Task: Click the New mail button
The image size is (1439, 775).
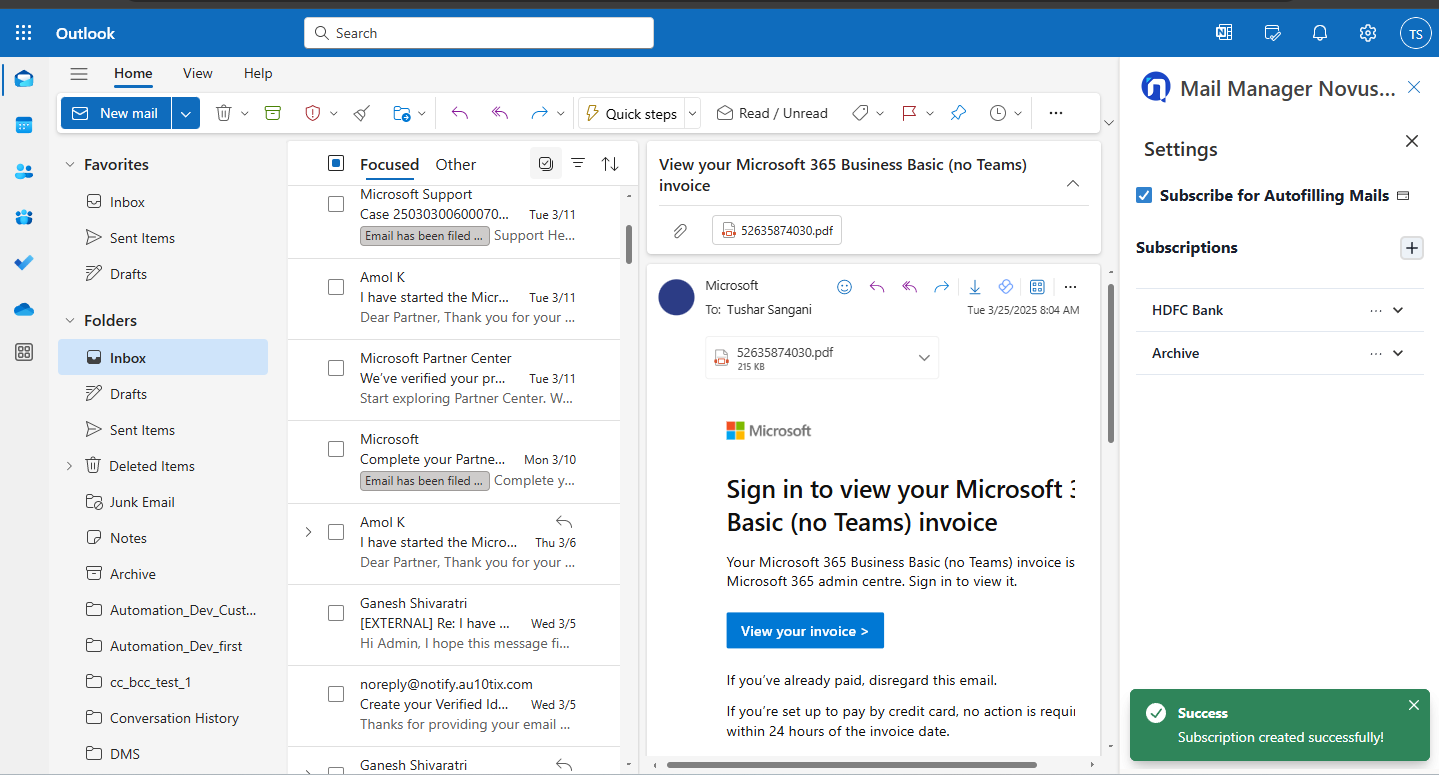Action: (x=116, y=113)
